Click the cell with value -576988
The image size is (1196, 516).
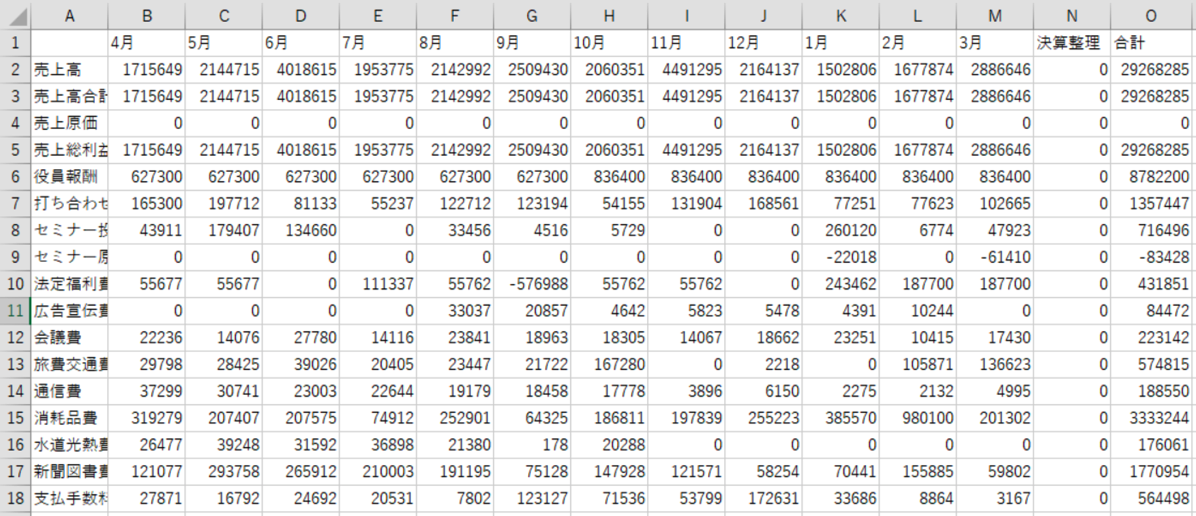coord(532,285)
